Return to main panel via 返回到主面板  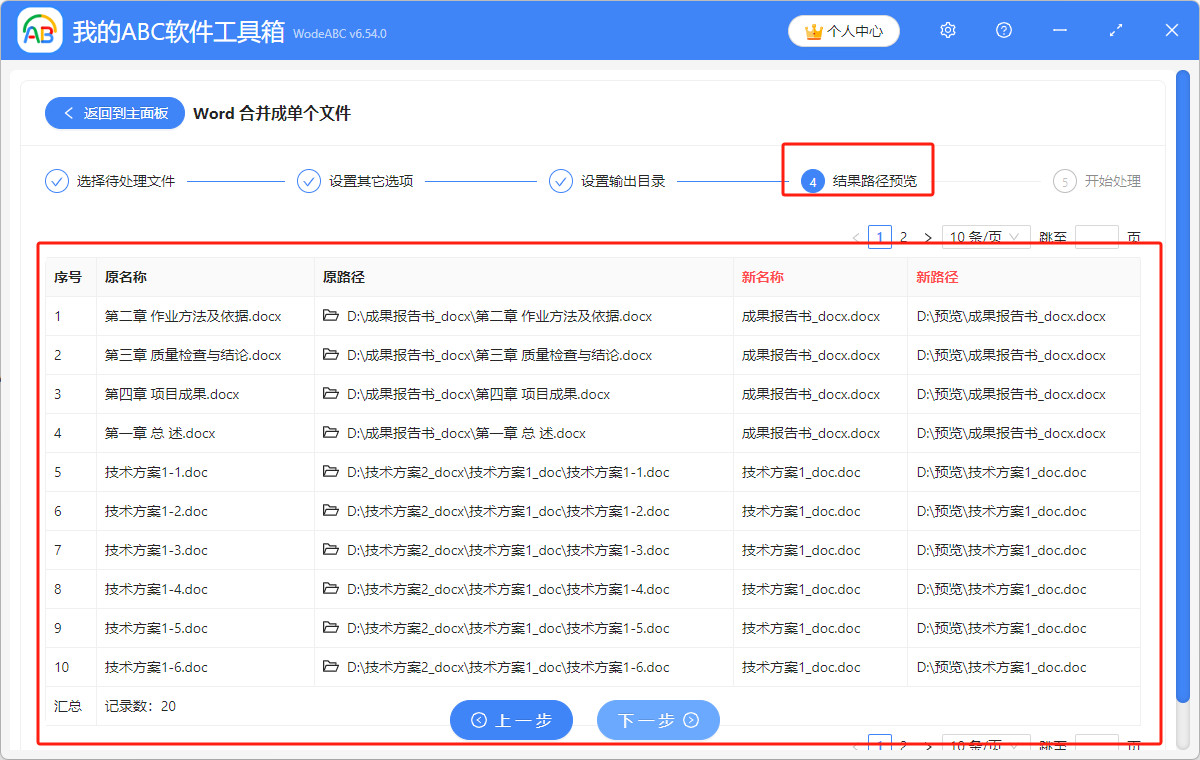coord(115,114)
